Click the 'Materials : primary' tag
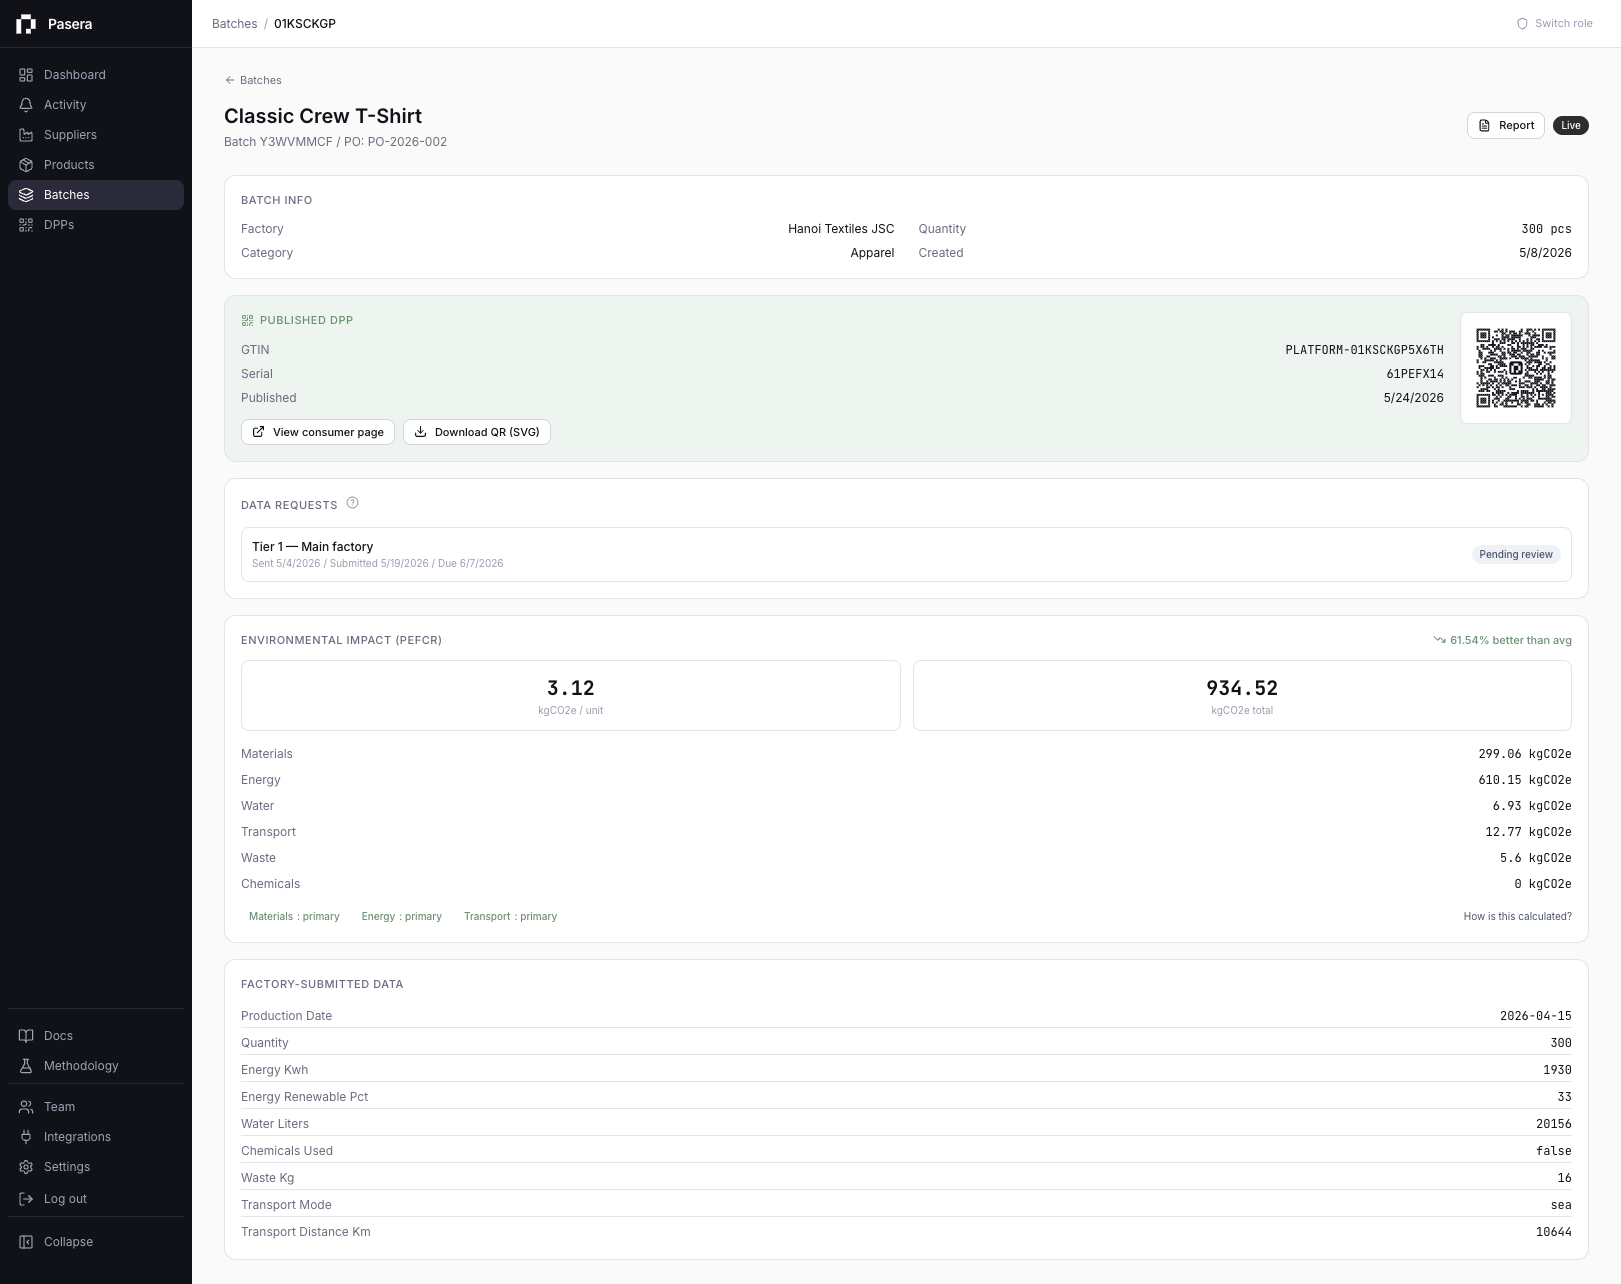 [294, 917]
